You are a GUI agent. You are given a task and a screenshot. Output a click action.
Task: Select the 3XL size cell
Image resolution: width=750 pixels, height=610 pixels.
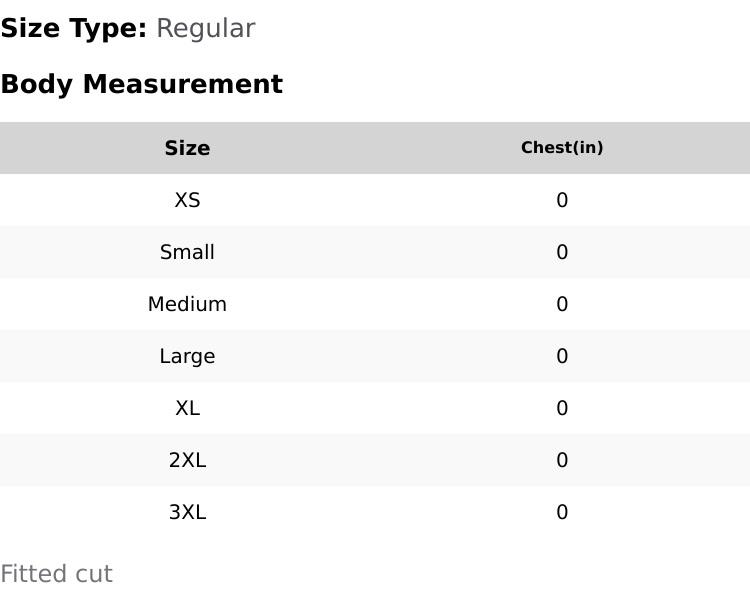(187, 512)
